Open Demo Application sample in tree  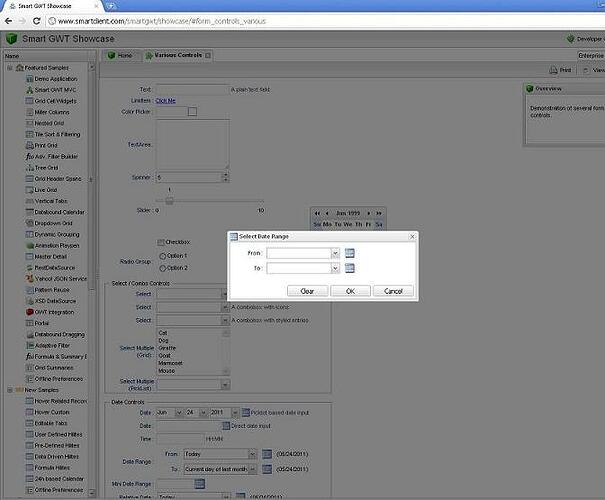[56, 79]
